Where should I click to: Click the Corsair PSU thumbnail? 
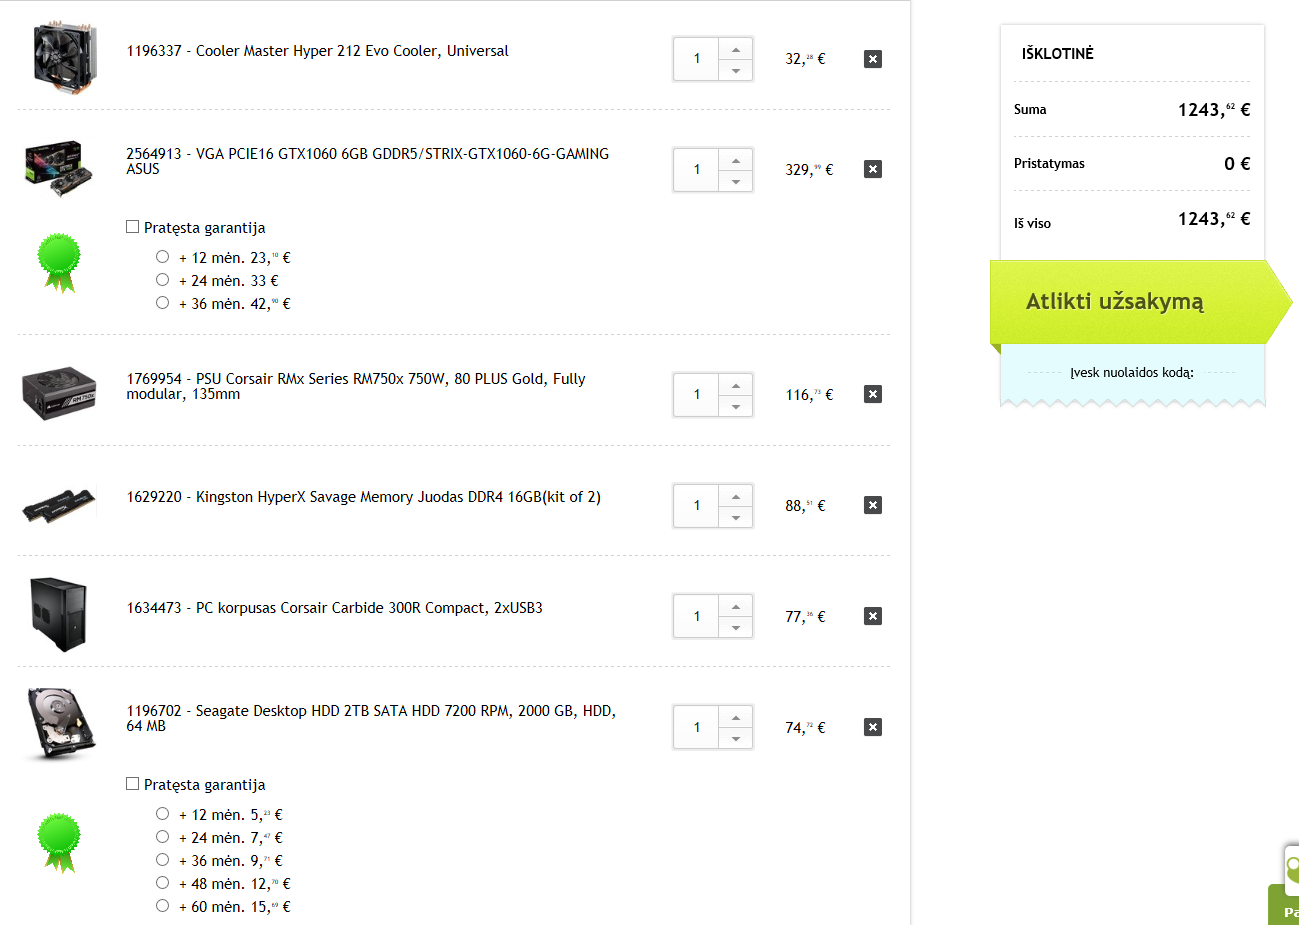pos(59,392)
